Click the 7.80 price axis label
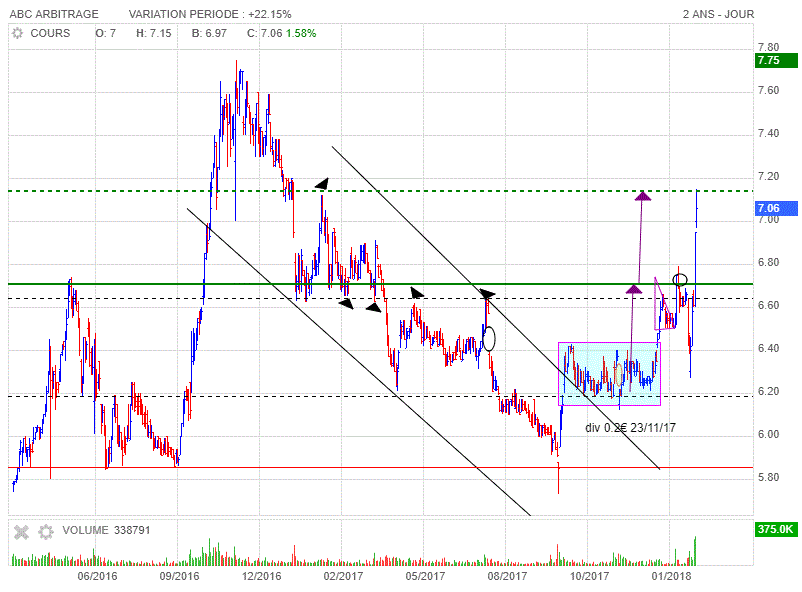Screen dimensions: 802x592 pyautogui.click(x=768, y=48)
